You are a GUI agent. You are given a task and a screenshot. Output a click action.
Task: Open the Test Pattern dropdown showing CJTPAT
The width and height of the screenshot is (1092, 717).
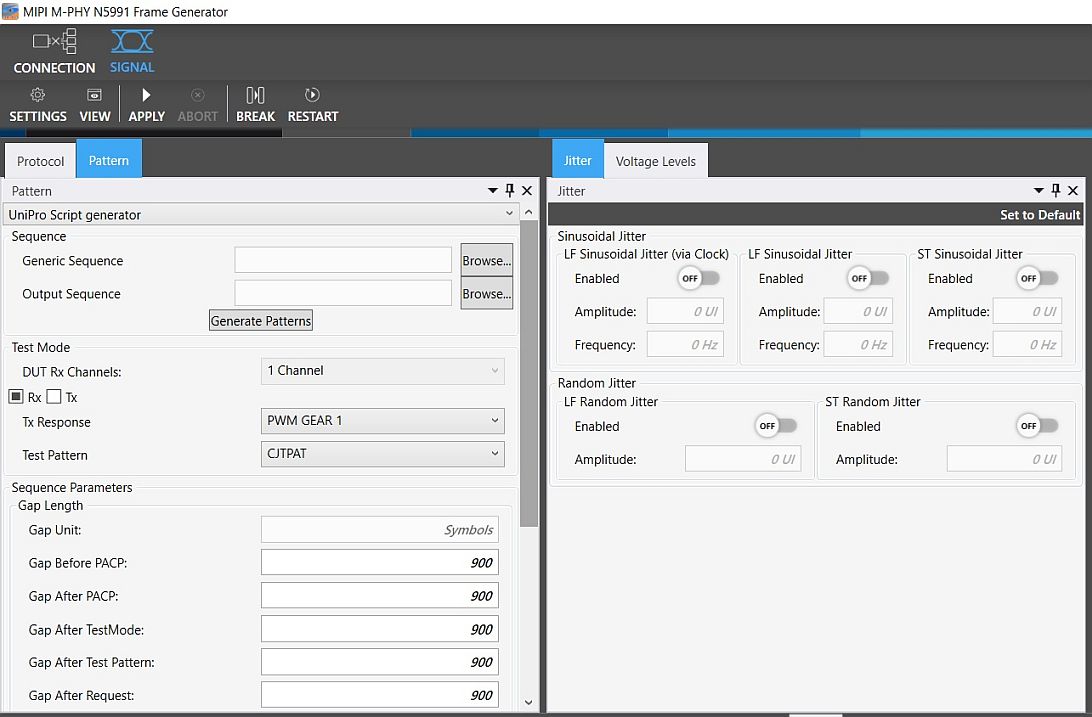[382, 454]
